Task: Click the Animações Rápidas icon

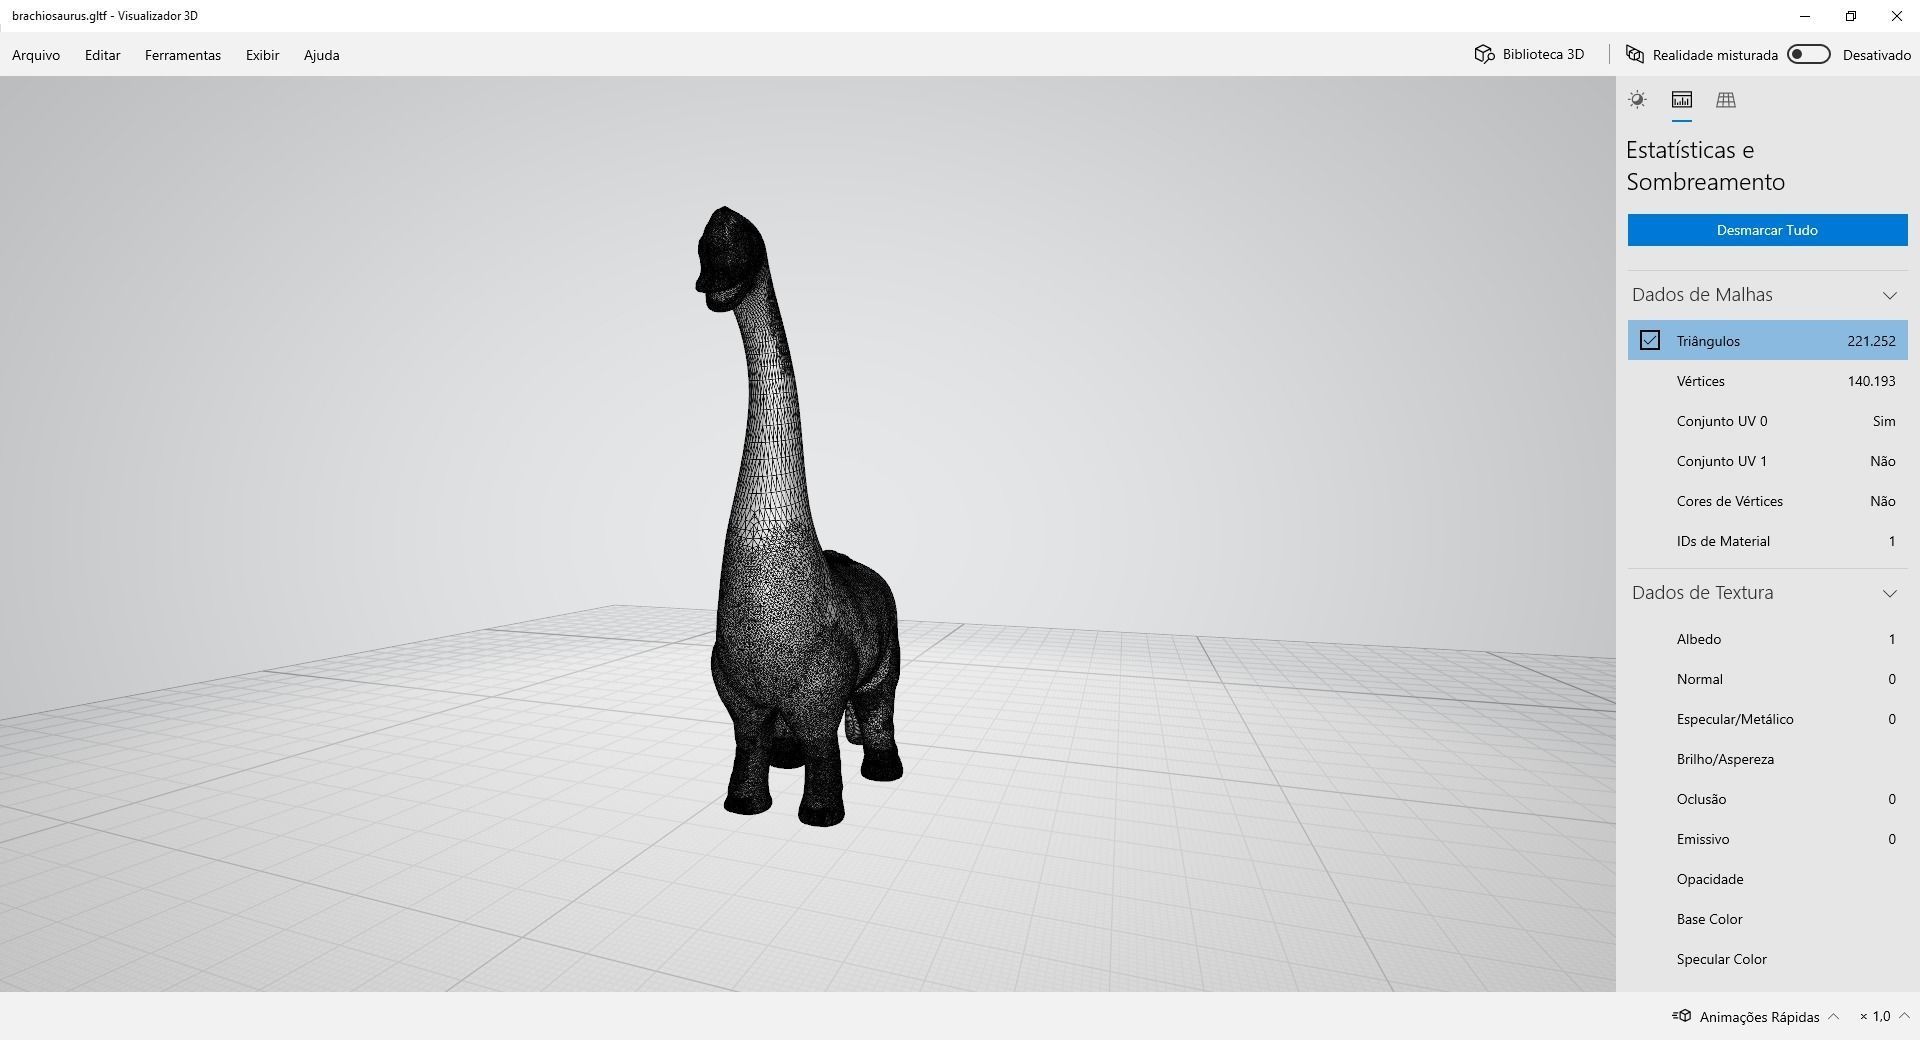Action: click(x=1681, y=1016)
